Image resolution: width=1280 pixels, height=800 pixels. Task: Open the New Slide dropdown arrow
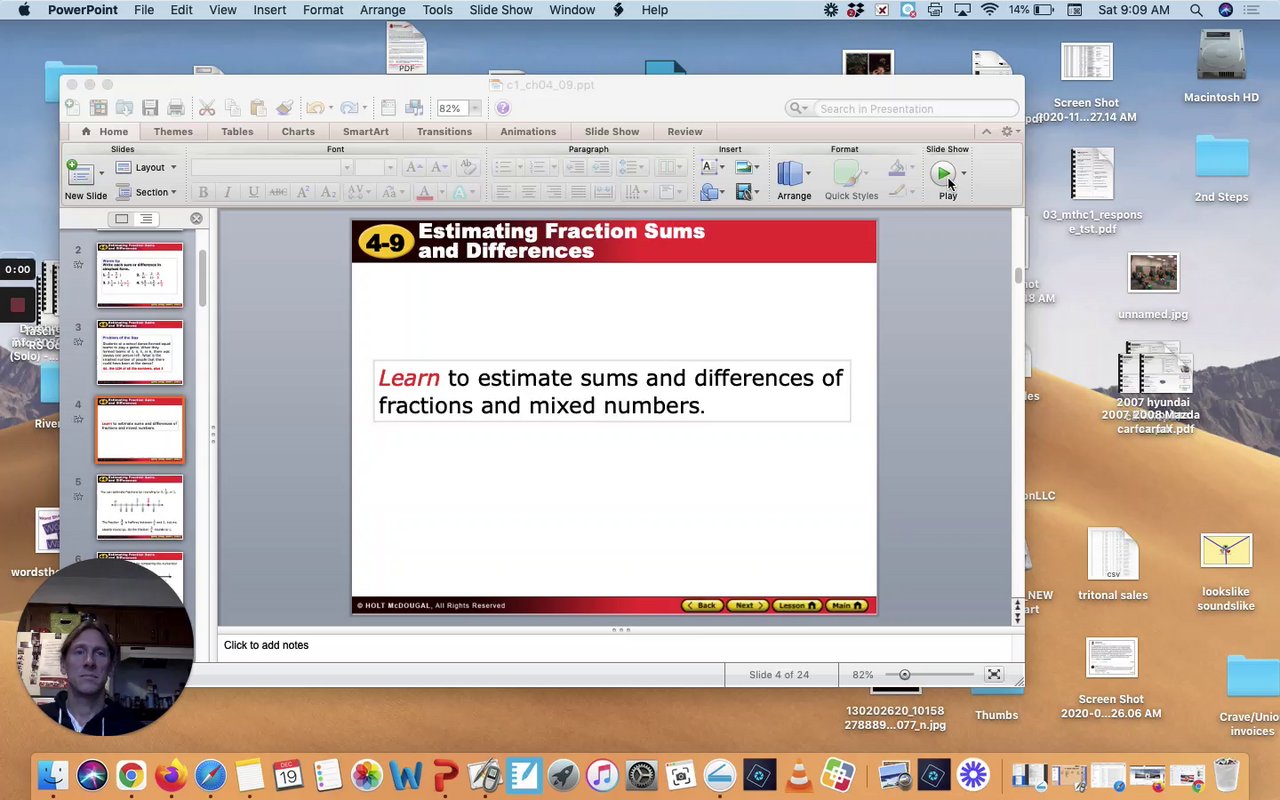[101, 173]
